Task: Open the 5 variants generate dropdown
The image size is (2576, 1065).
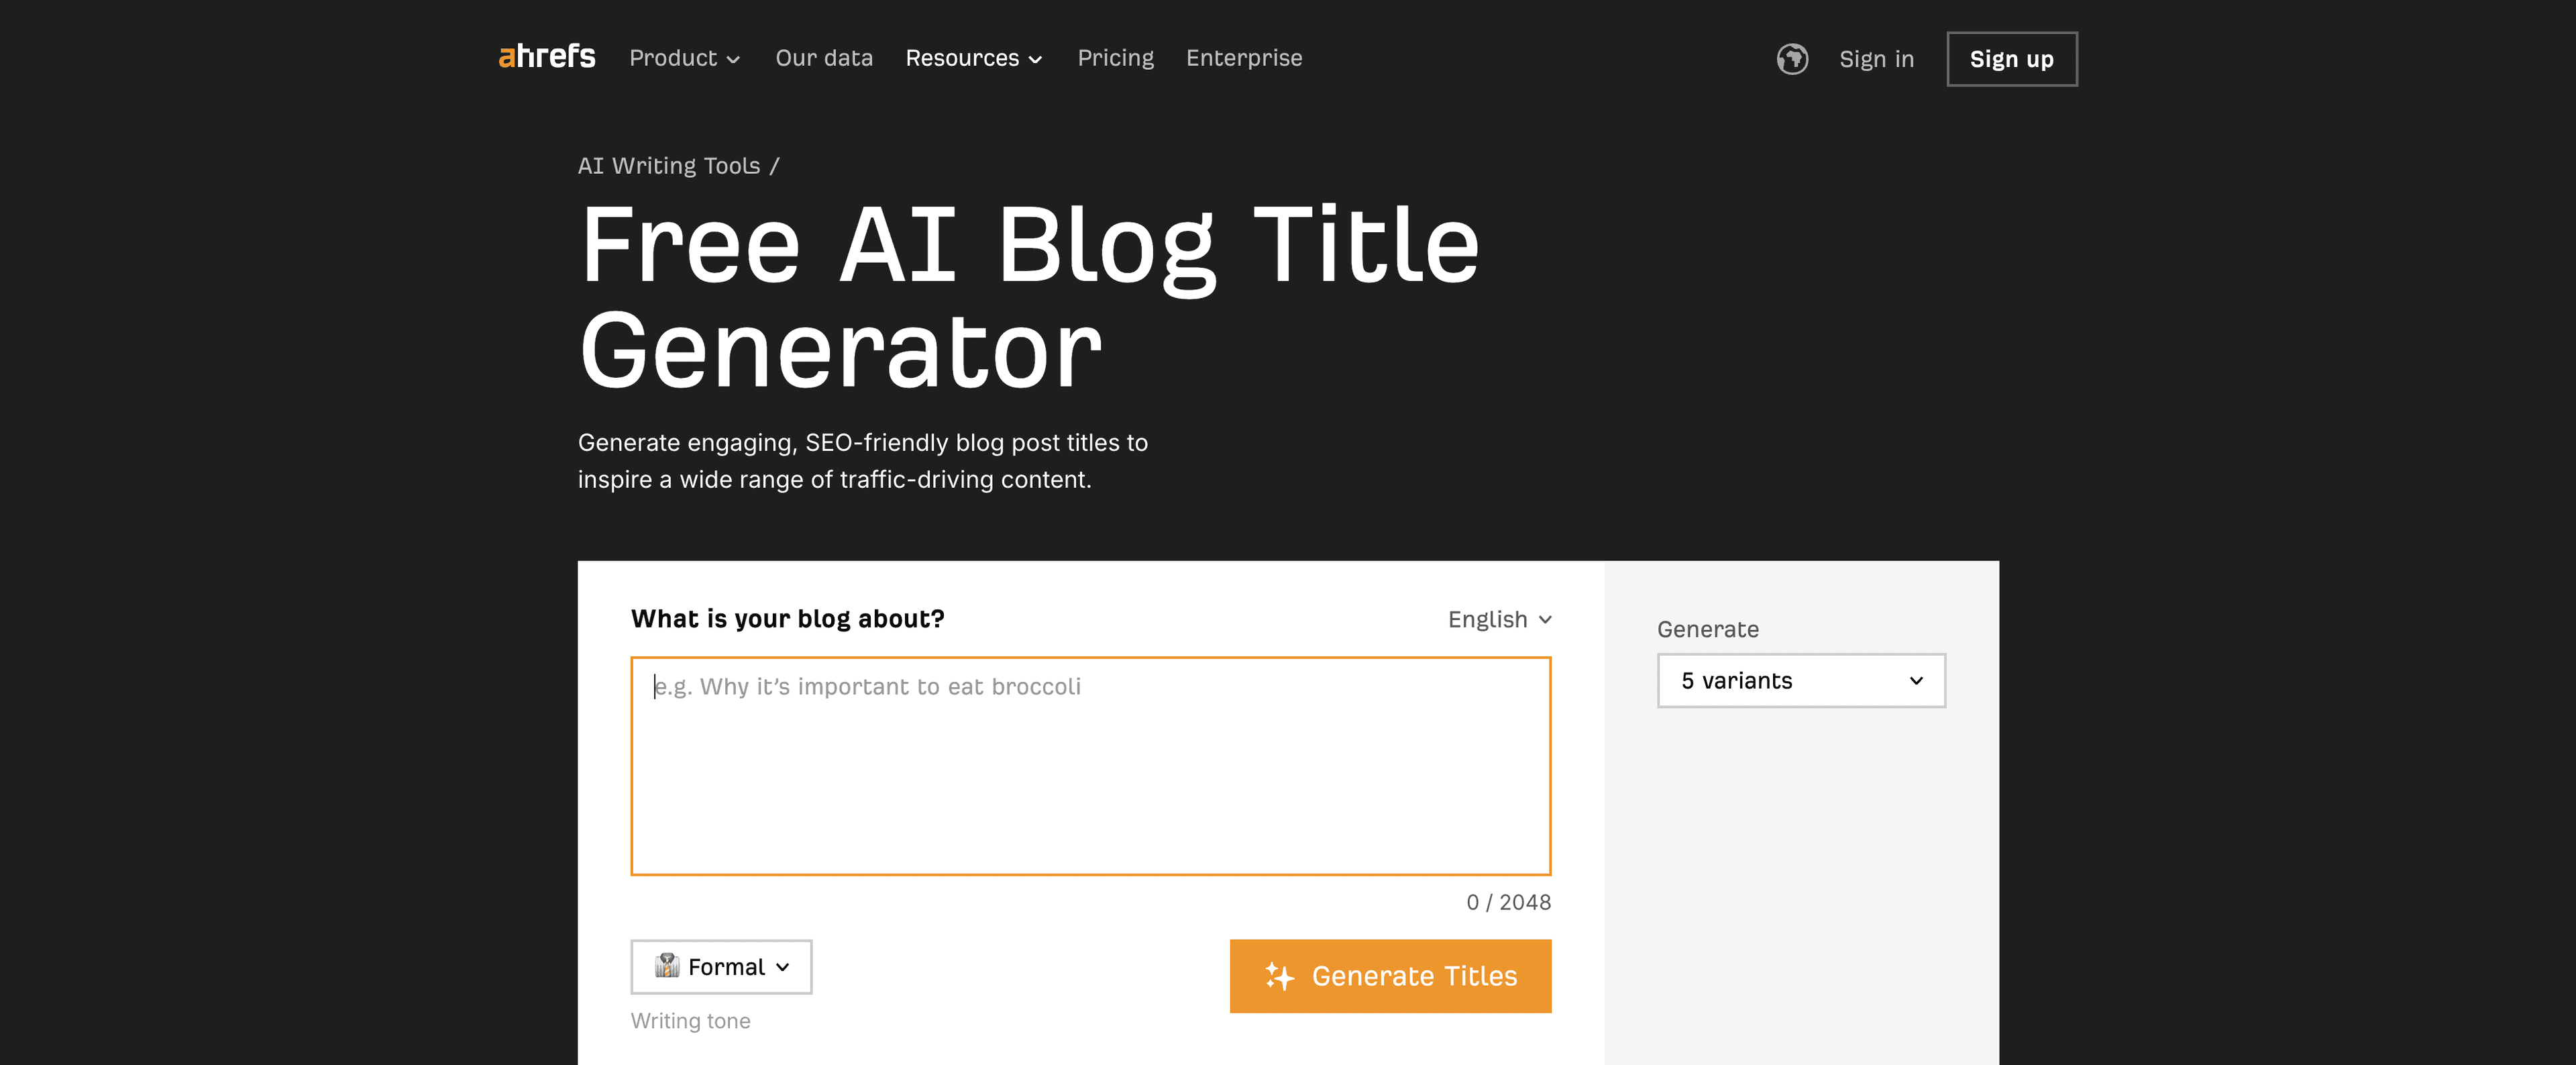Action: click(x=1800, y=681)
